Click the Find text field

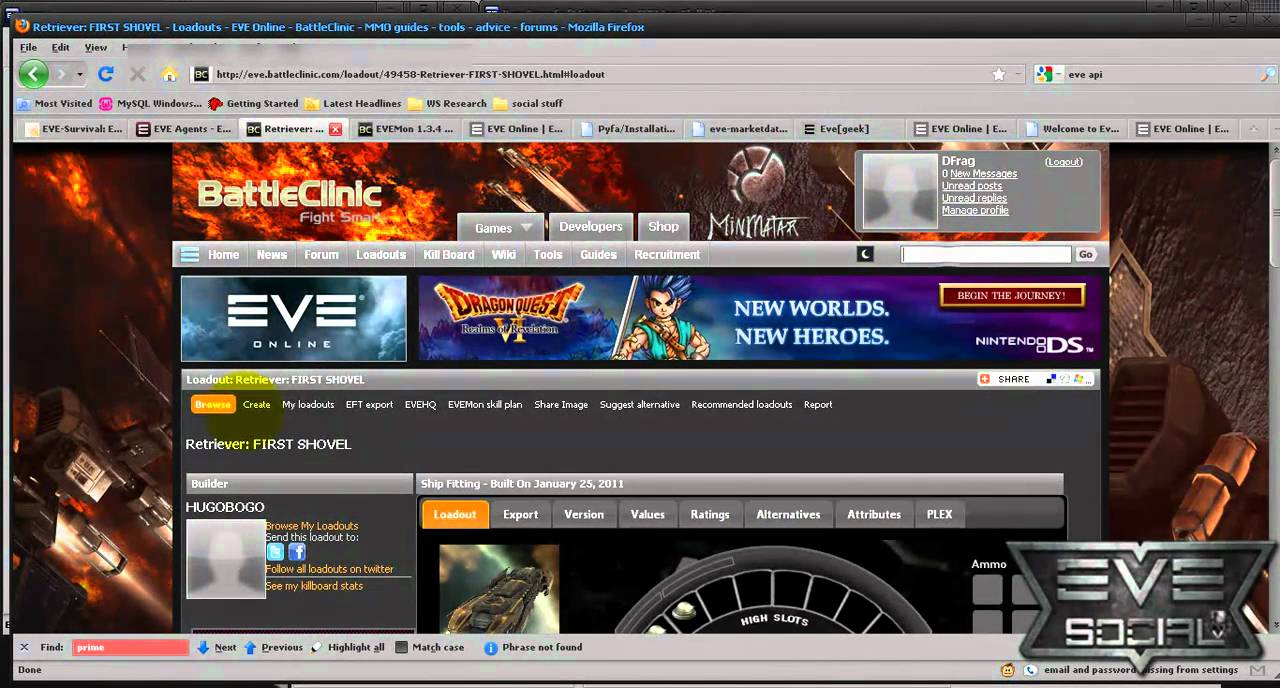coord(131,648)
